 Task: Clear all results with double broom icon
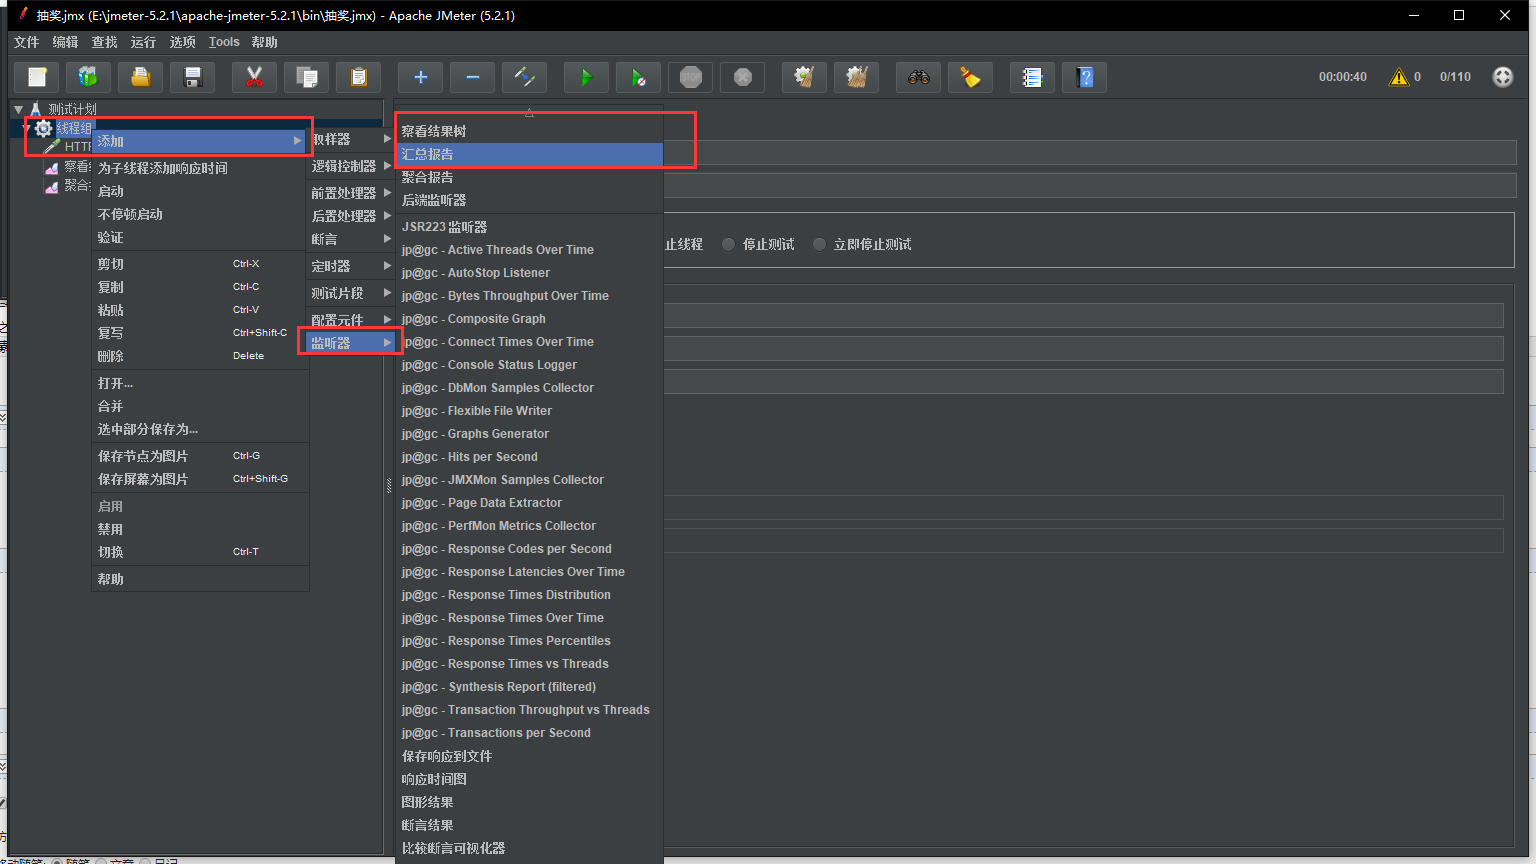click(x=856, y=77)
